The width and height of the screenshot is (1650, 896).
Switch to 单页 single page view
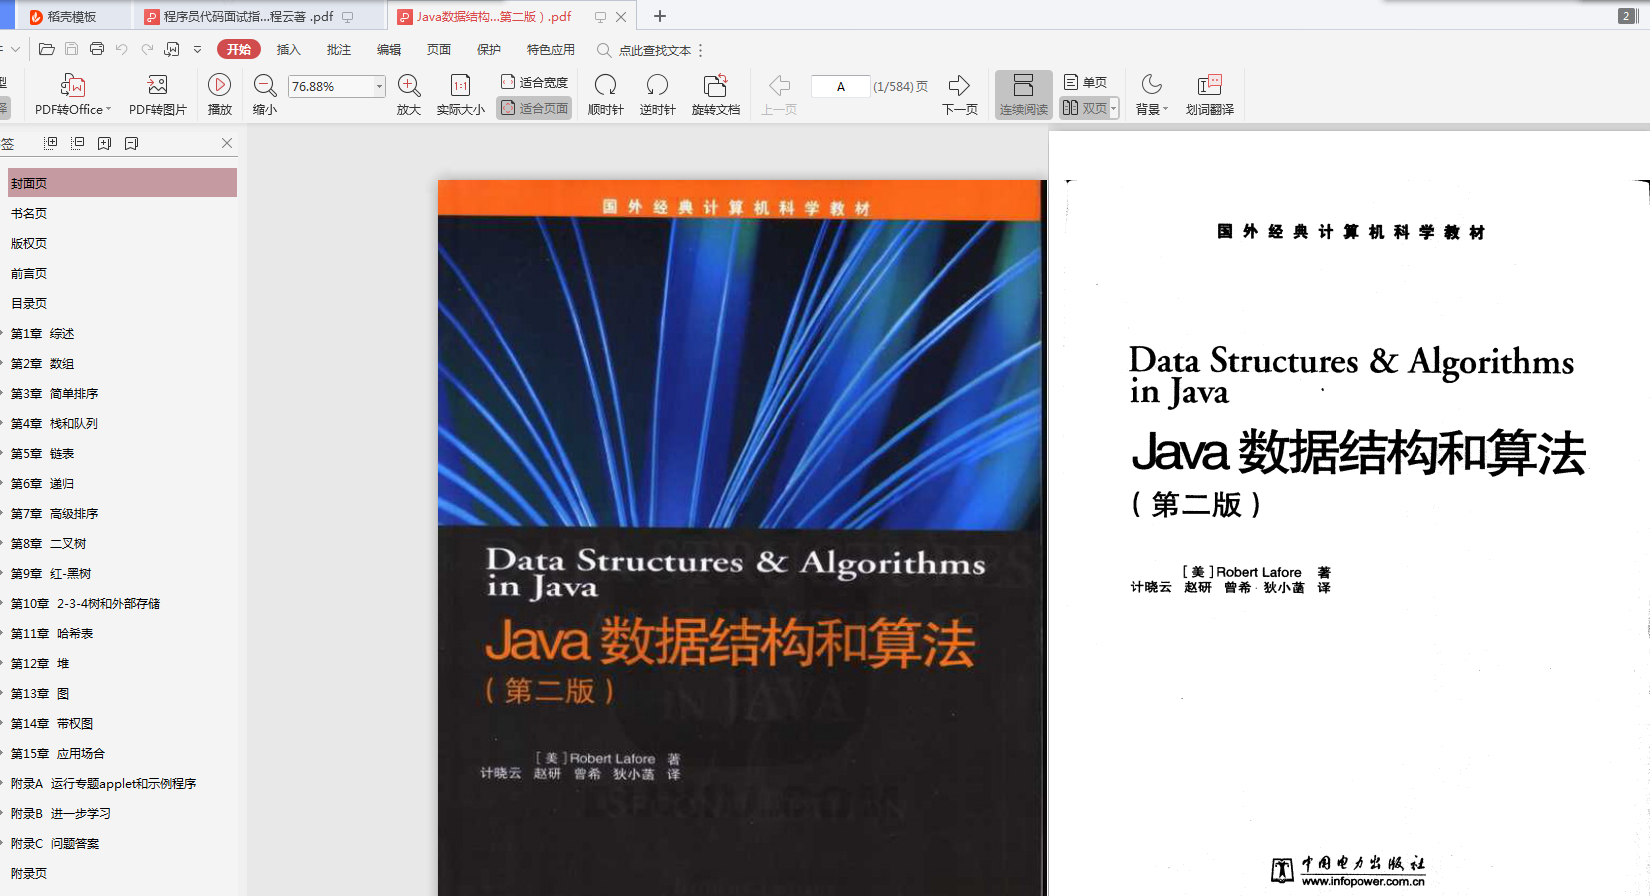pos(1085,82)
